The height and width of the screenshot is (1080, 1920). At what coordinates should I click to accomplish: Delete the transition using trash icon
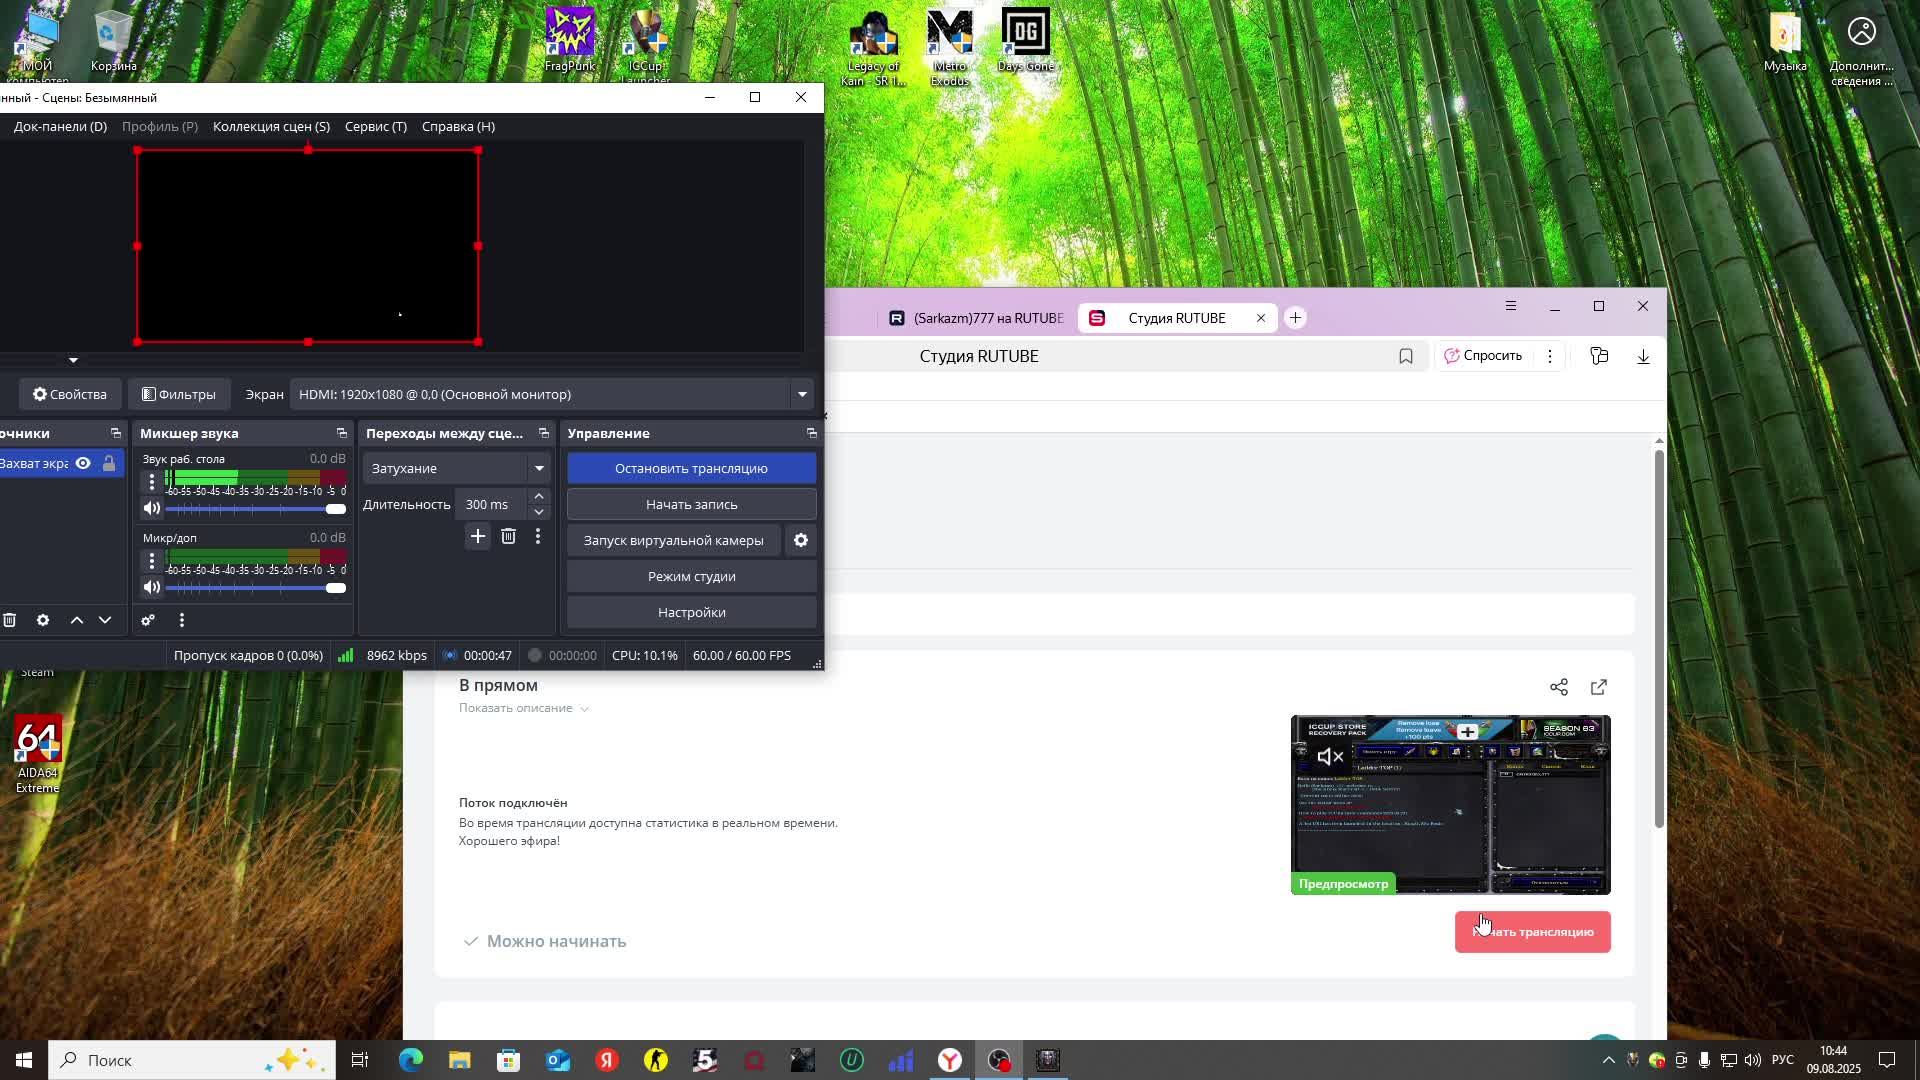(x=508, y=537)
